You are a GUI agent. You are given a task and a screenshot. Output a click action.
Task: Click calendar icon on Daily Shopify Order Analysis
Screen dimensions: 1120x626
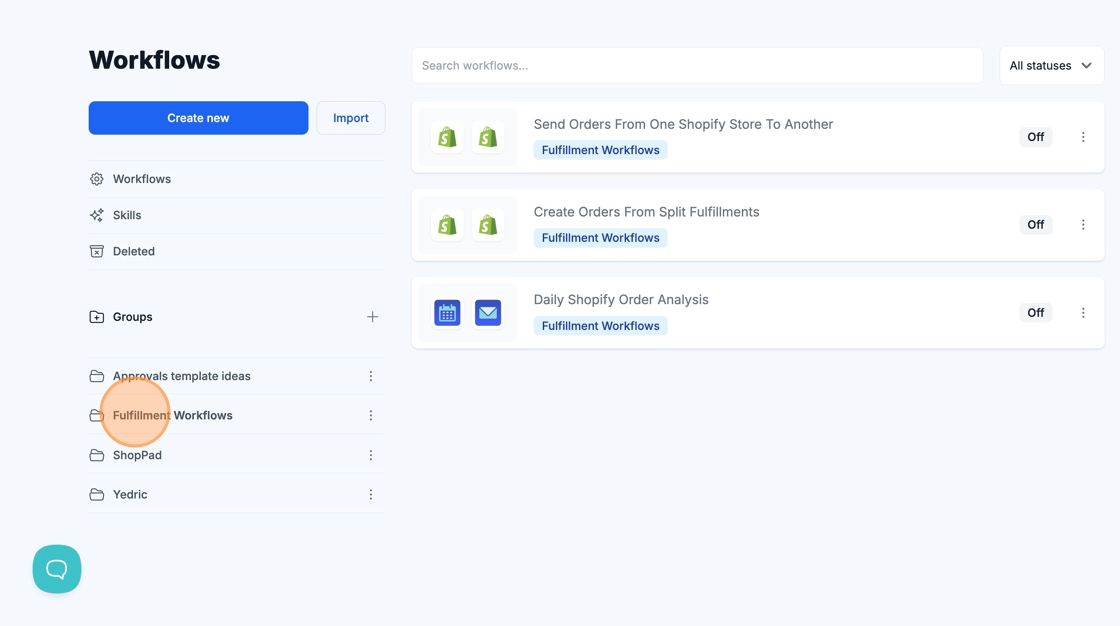coord(447,313)
